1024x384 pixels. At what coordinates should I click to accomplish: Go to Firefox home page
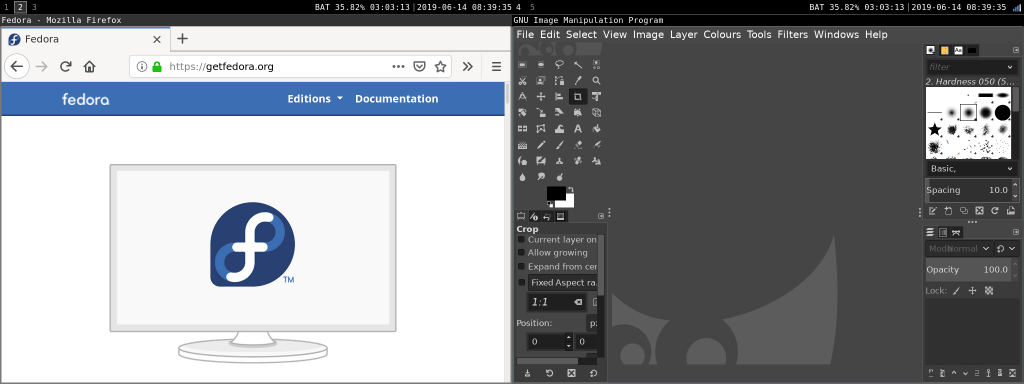click(89, 66)
